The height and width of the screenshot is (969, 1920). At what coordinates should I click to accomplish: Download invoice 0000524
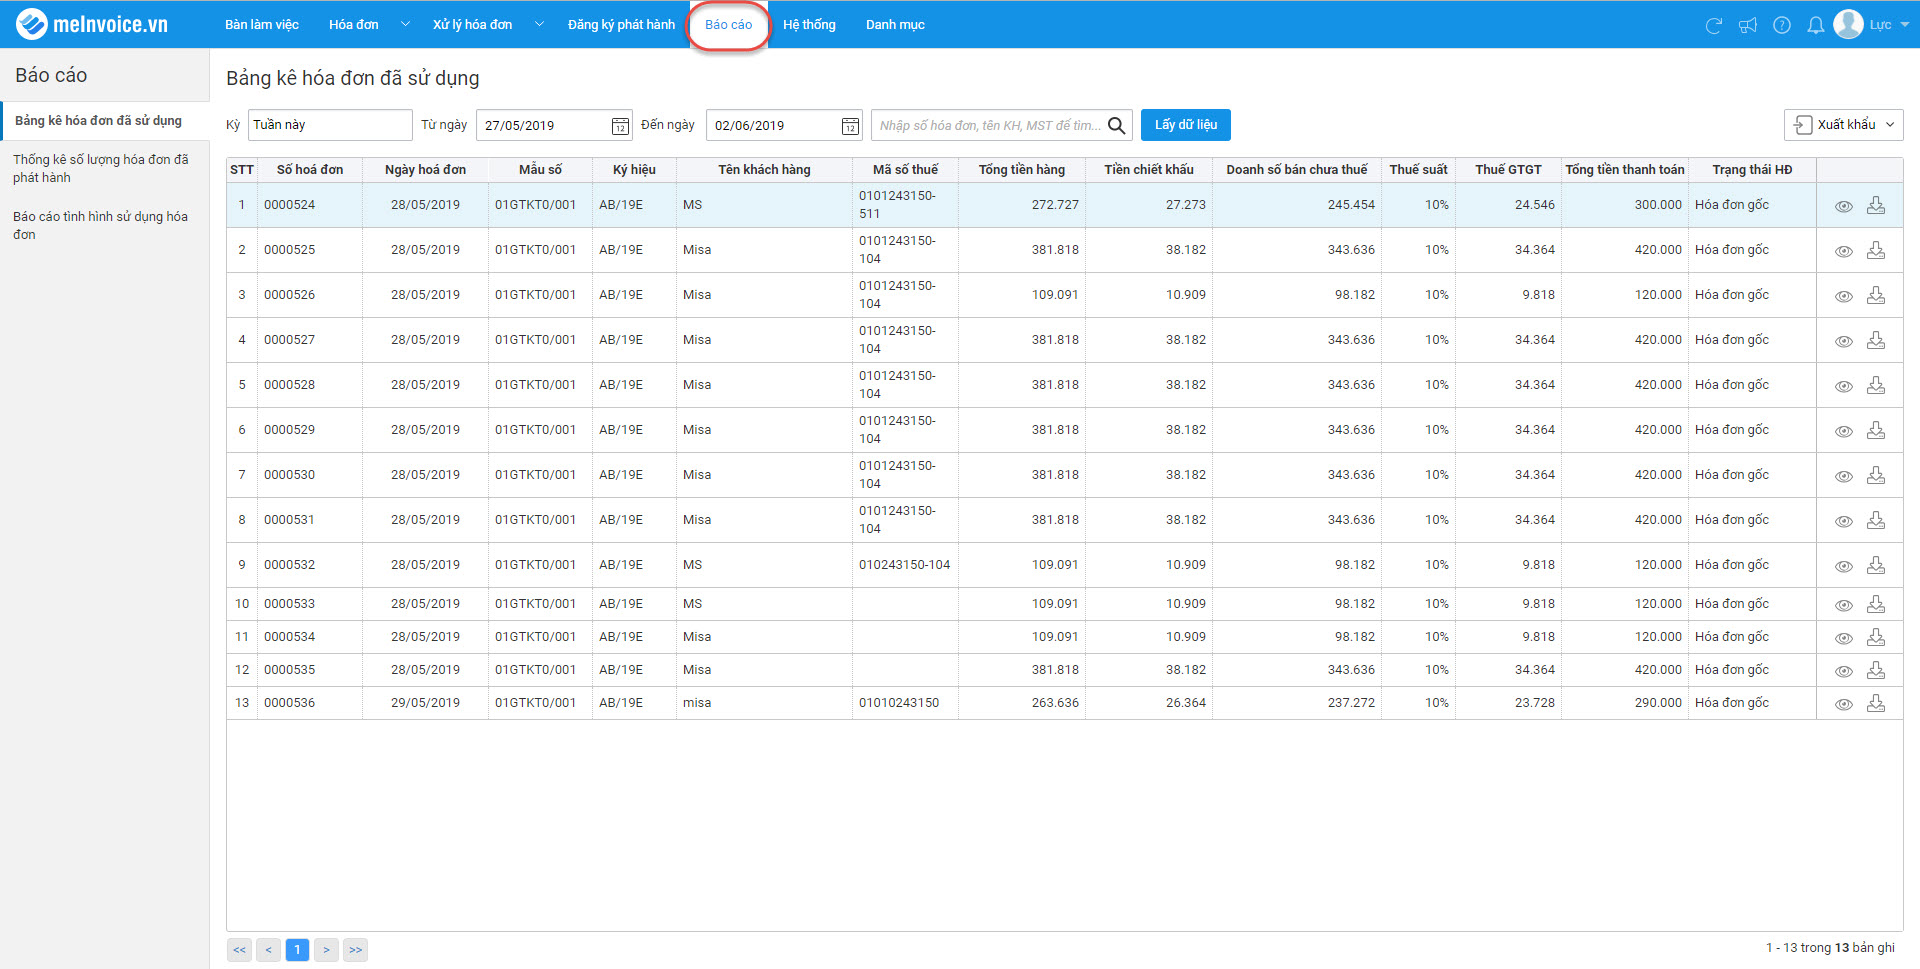(x=1876, y=205)
